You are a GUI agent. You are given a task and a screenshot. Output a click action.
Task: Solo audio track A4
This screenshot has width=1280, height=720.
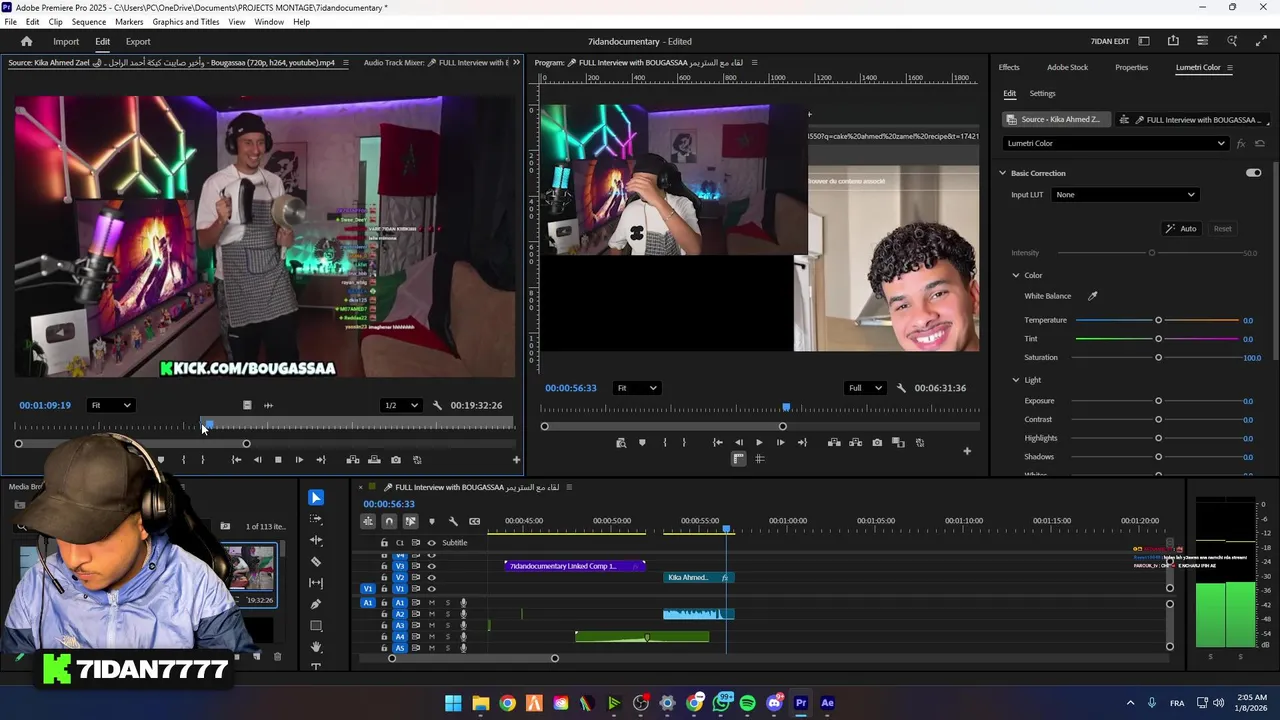448,636
